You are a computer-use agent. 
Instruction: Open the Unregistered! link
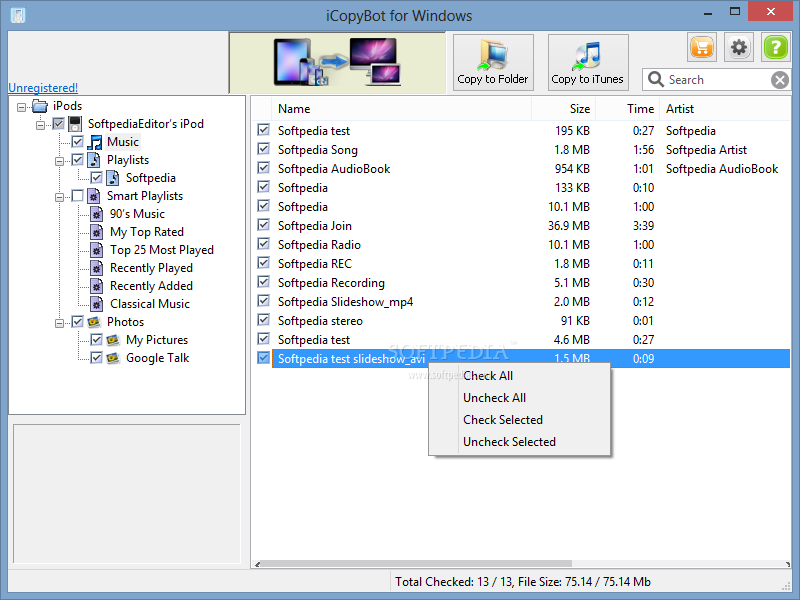(43, 88)
